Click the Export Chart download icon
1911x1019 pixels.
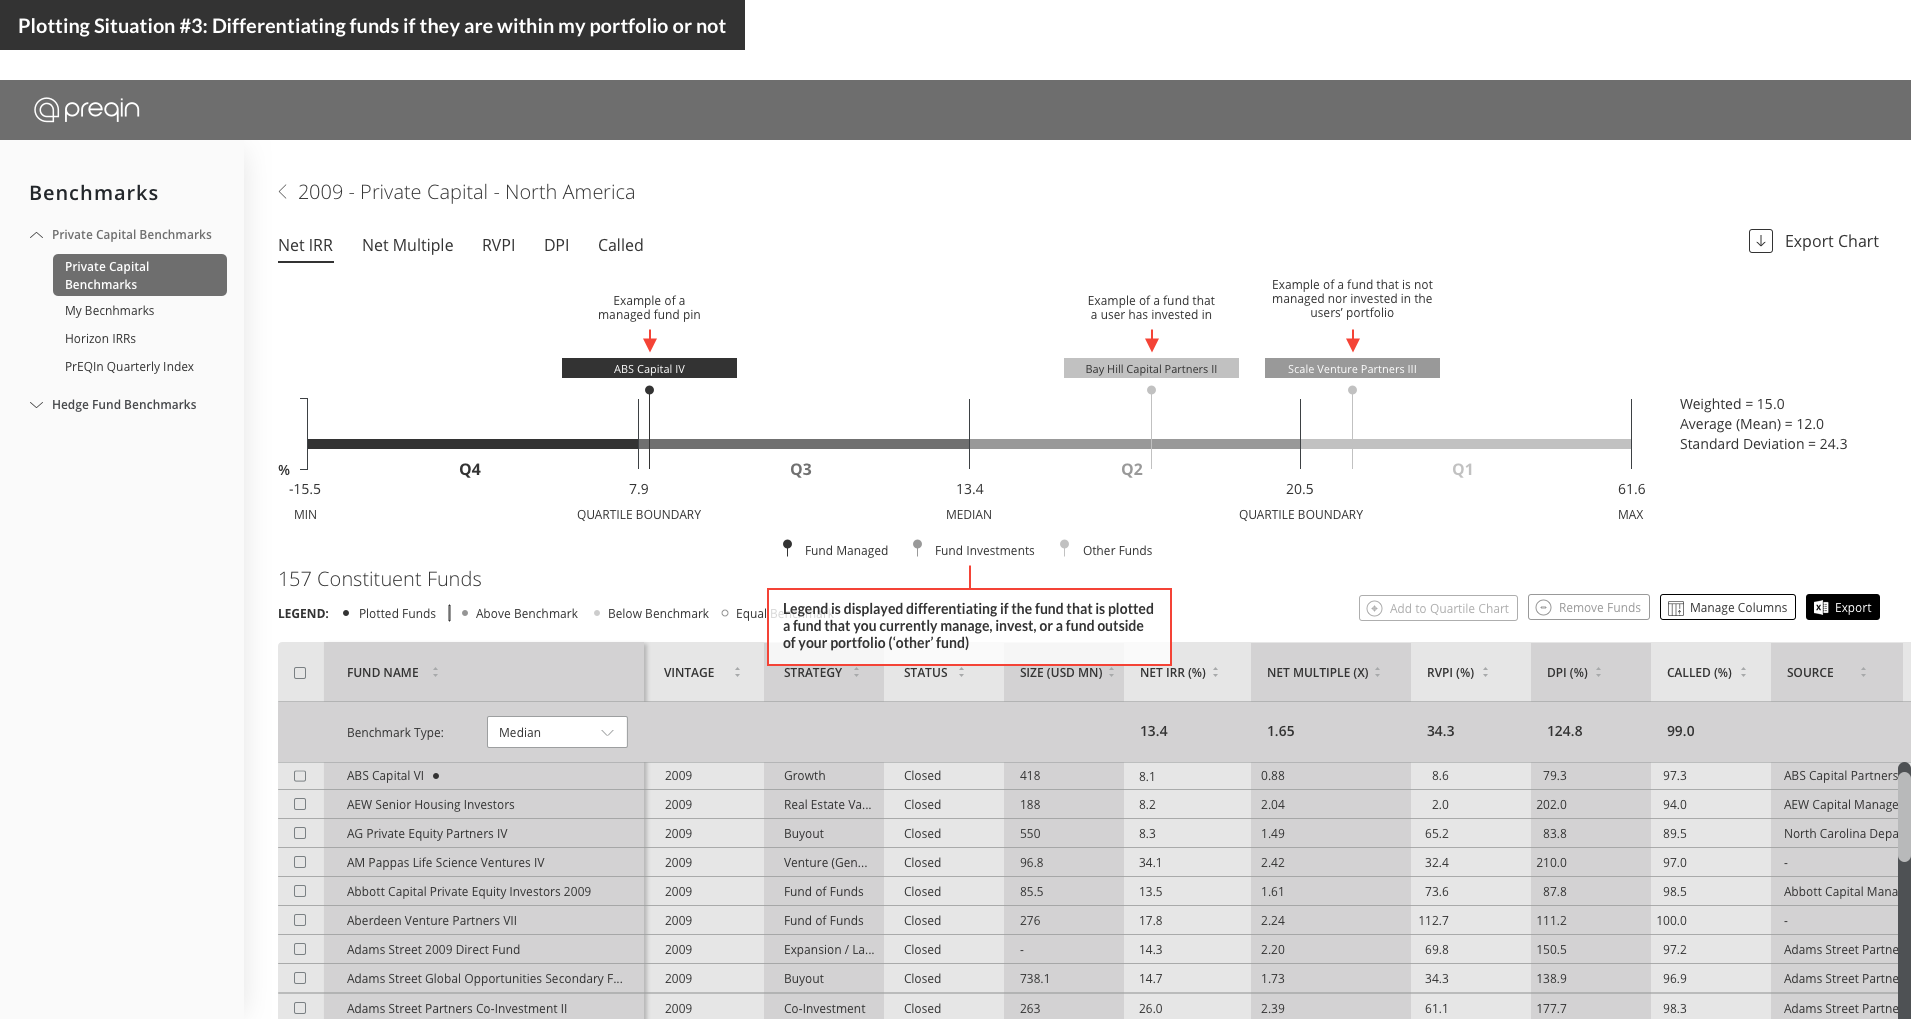click(x=1761, y=241)
